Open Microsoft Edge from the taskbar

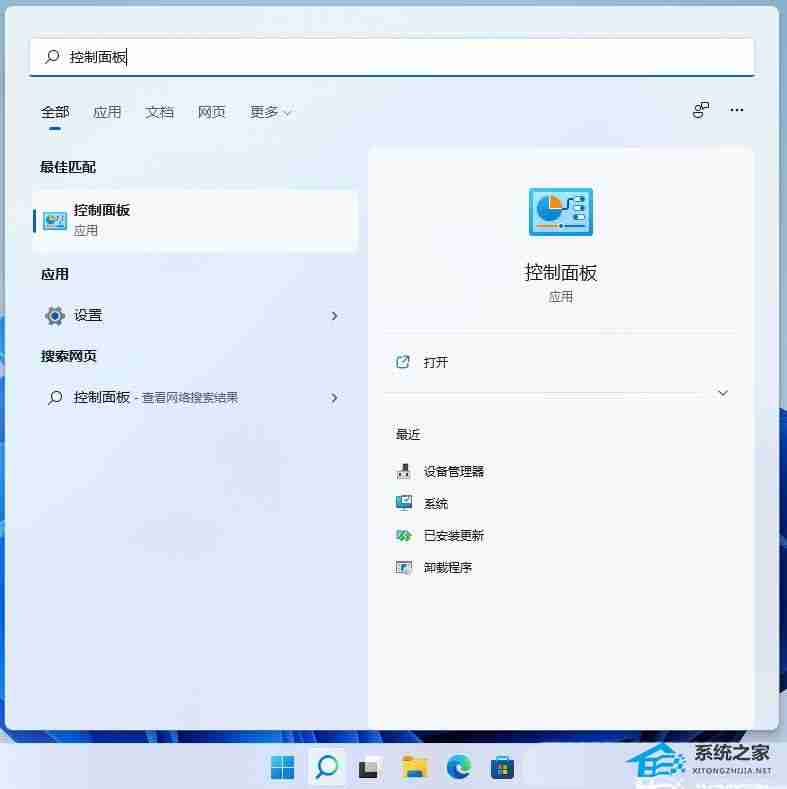point(459,767)
